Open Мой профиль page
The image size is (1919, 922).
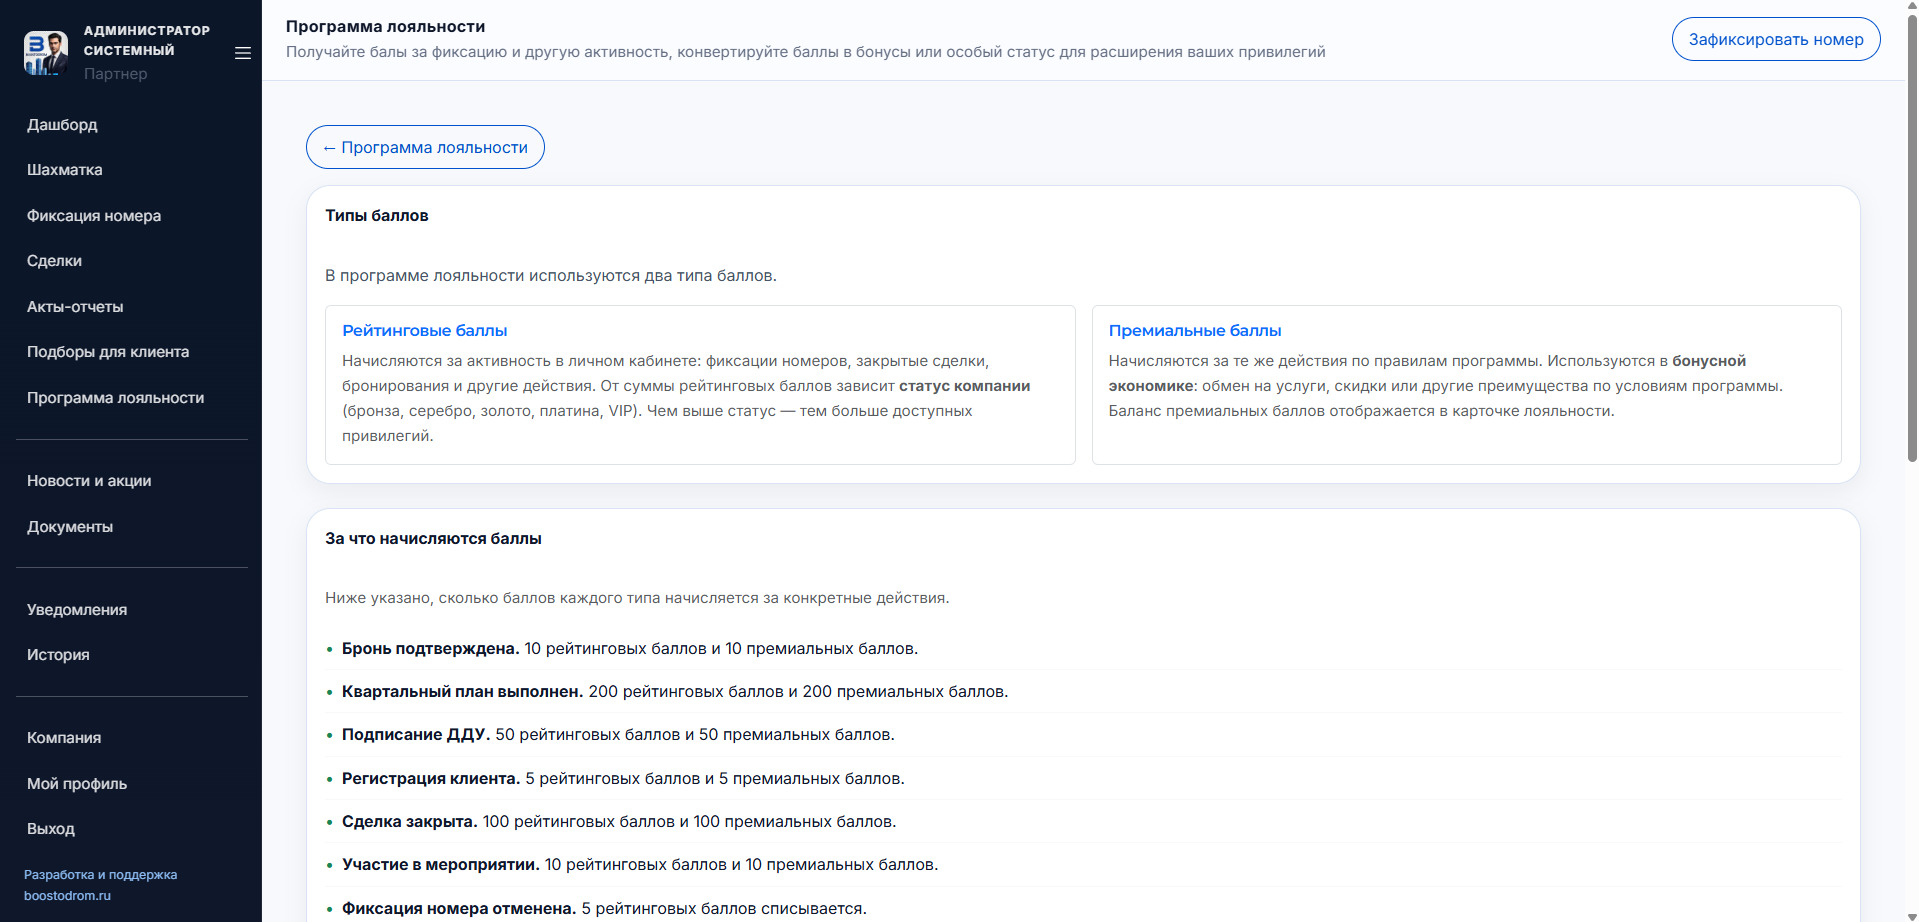77,784
